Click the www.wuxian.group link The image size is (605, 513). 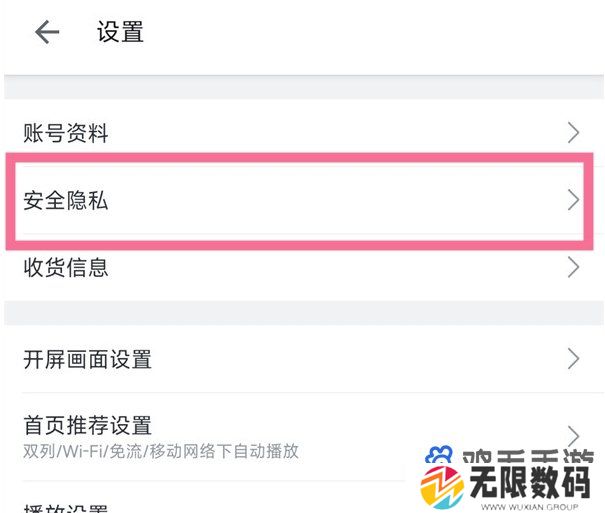point(529,507)
